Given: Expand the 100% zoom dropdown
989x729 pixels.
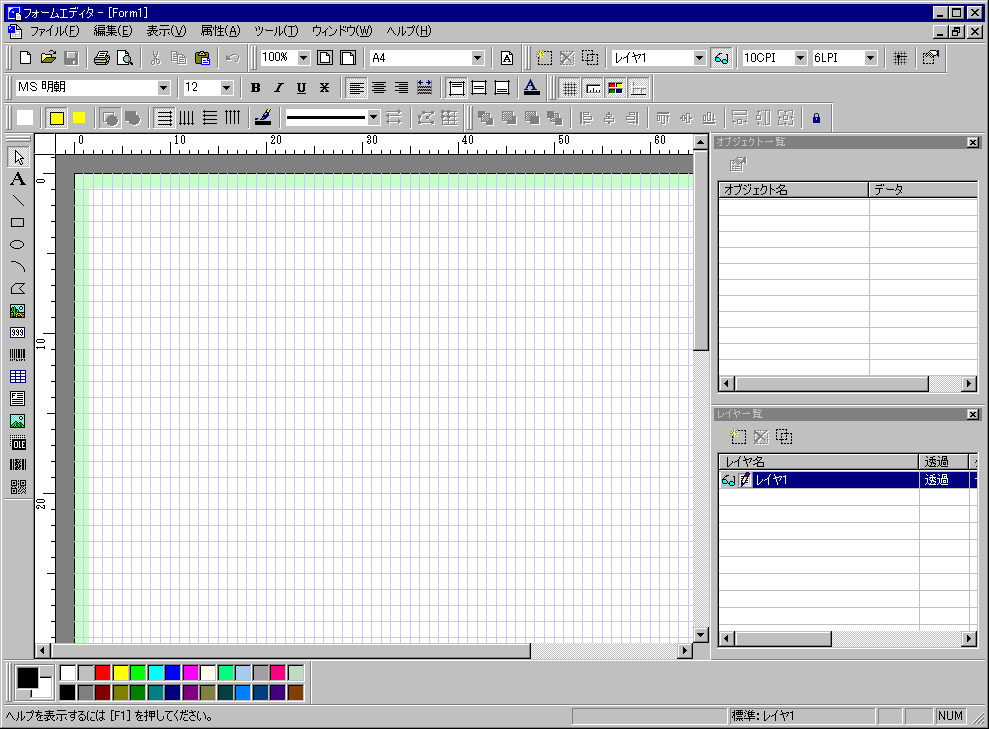Looking at the screenshot, I should point(303,58).
